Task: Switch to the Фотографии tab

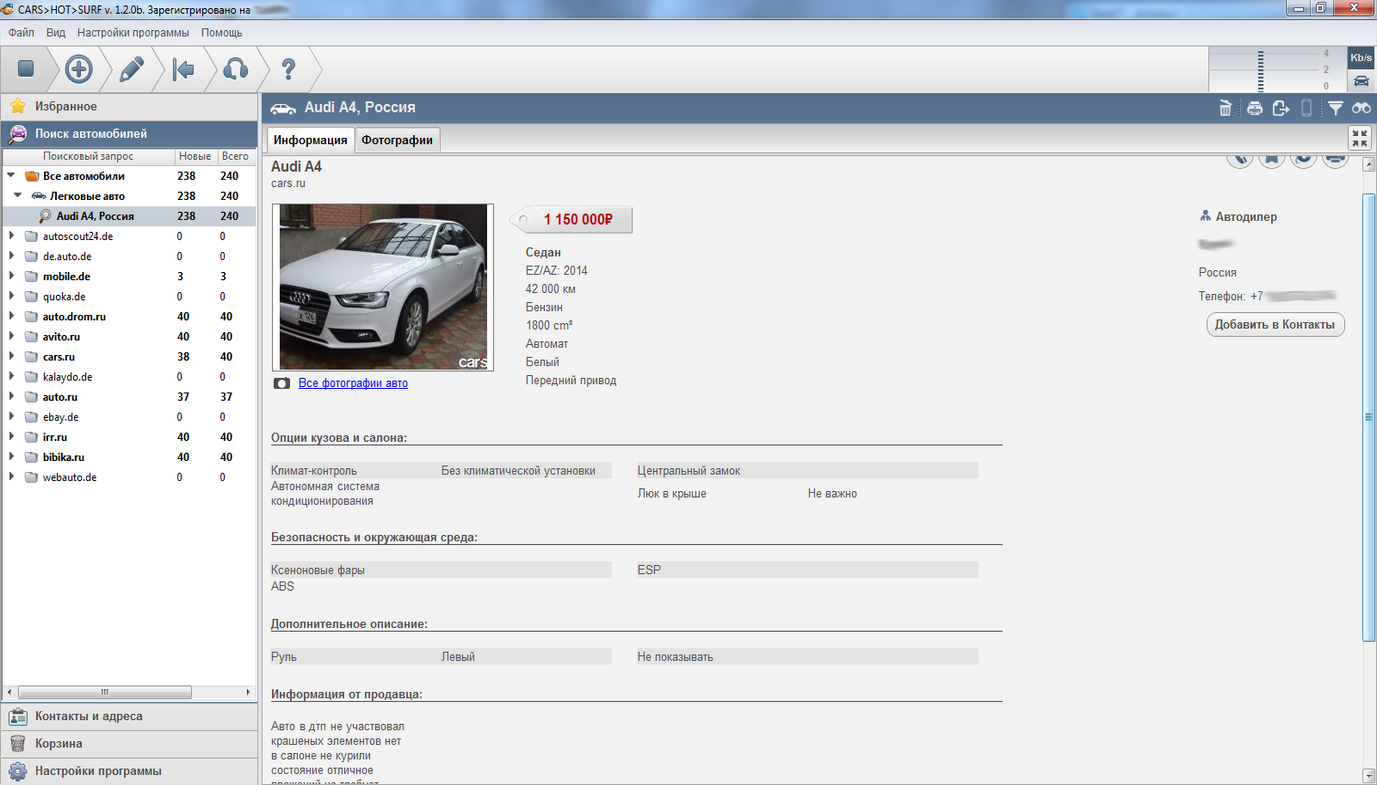Action: [x=397, y=140]
